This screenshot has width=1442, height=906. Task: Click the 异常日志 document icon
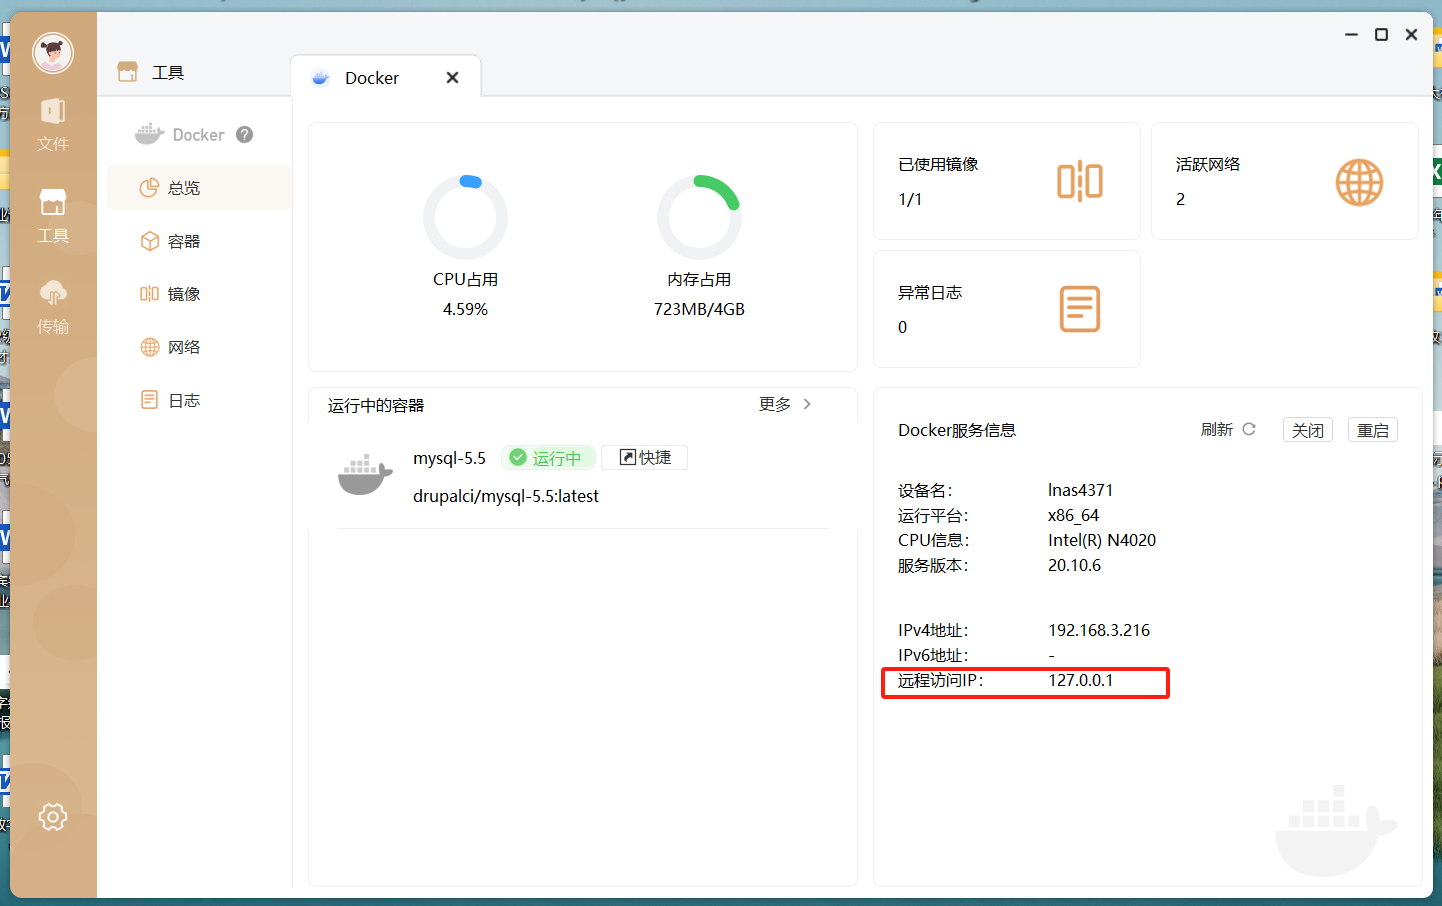1080,309
